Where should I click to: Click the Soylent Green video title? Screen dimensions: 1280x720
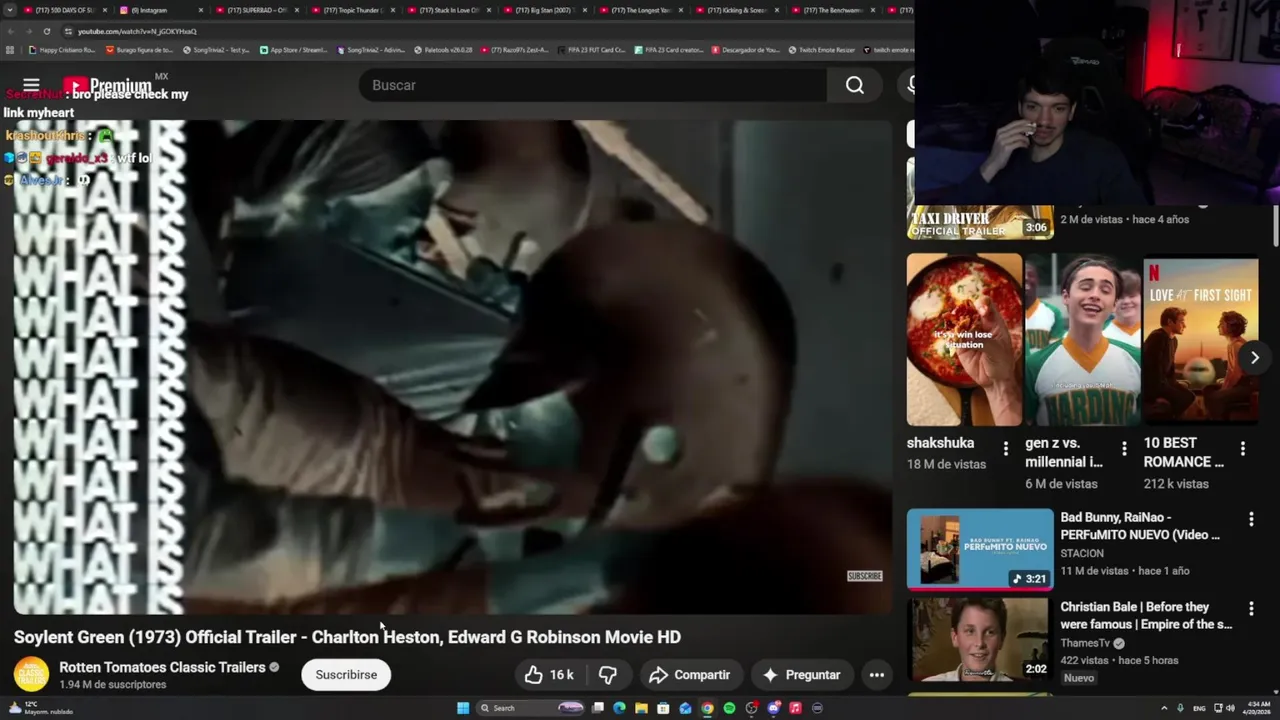click(x=347, y=637)
